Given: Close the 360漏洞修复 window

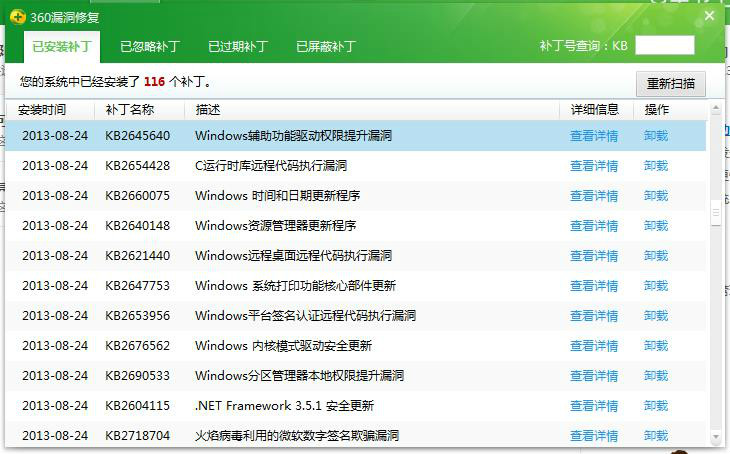Looking at the screenshot, I should tap(709, 16).
